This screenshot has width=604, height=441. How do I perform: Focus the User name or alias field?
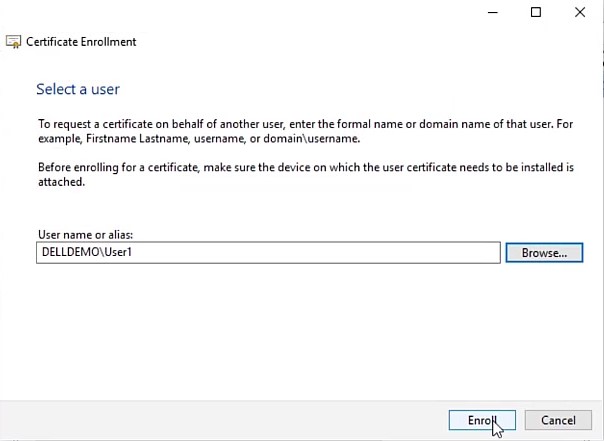[300, 253]
